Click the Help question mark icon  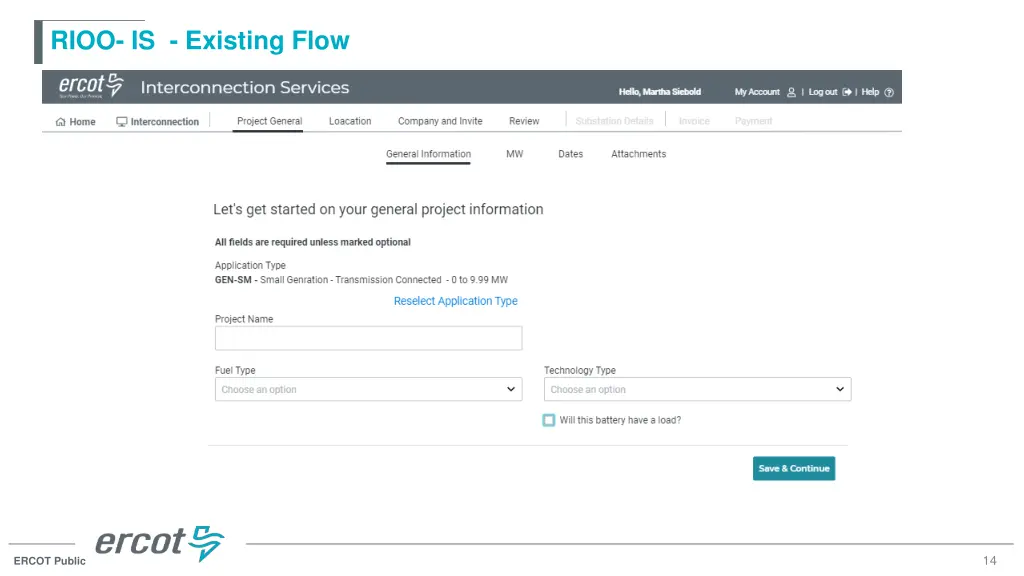coord(889,92)
